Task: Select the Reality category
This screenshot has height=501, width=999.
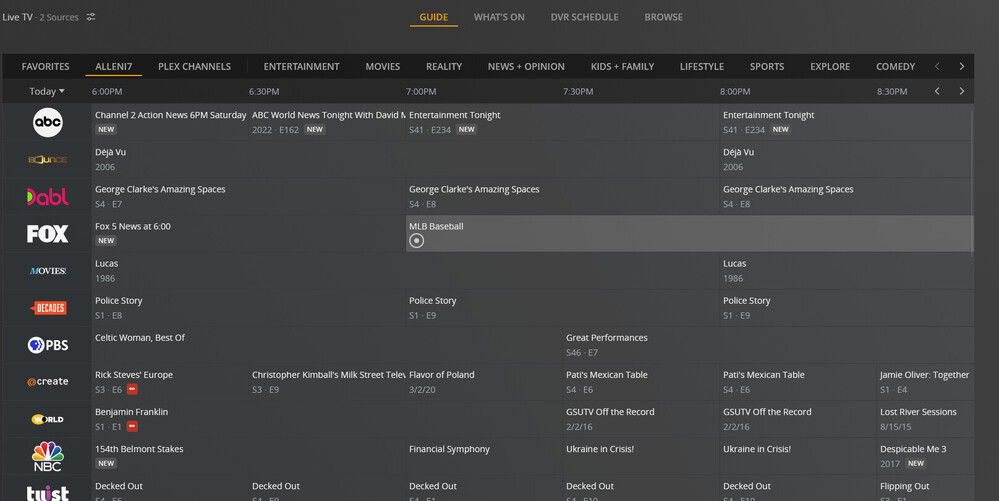Action: click(444, 66)
